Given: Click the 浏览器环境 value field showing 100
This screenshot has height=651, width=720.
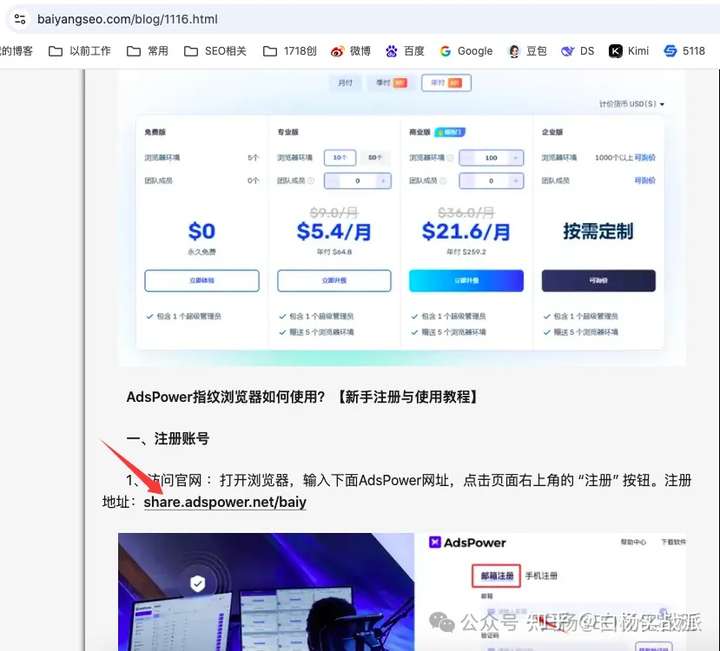Looking at the screenshot, I should tap(491, 158).
